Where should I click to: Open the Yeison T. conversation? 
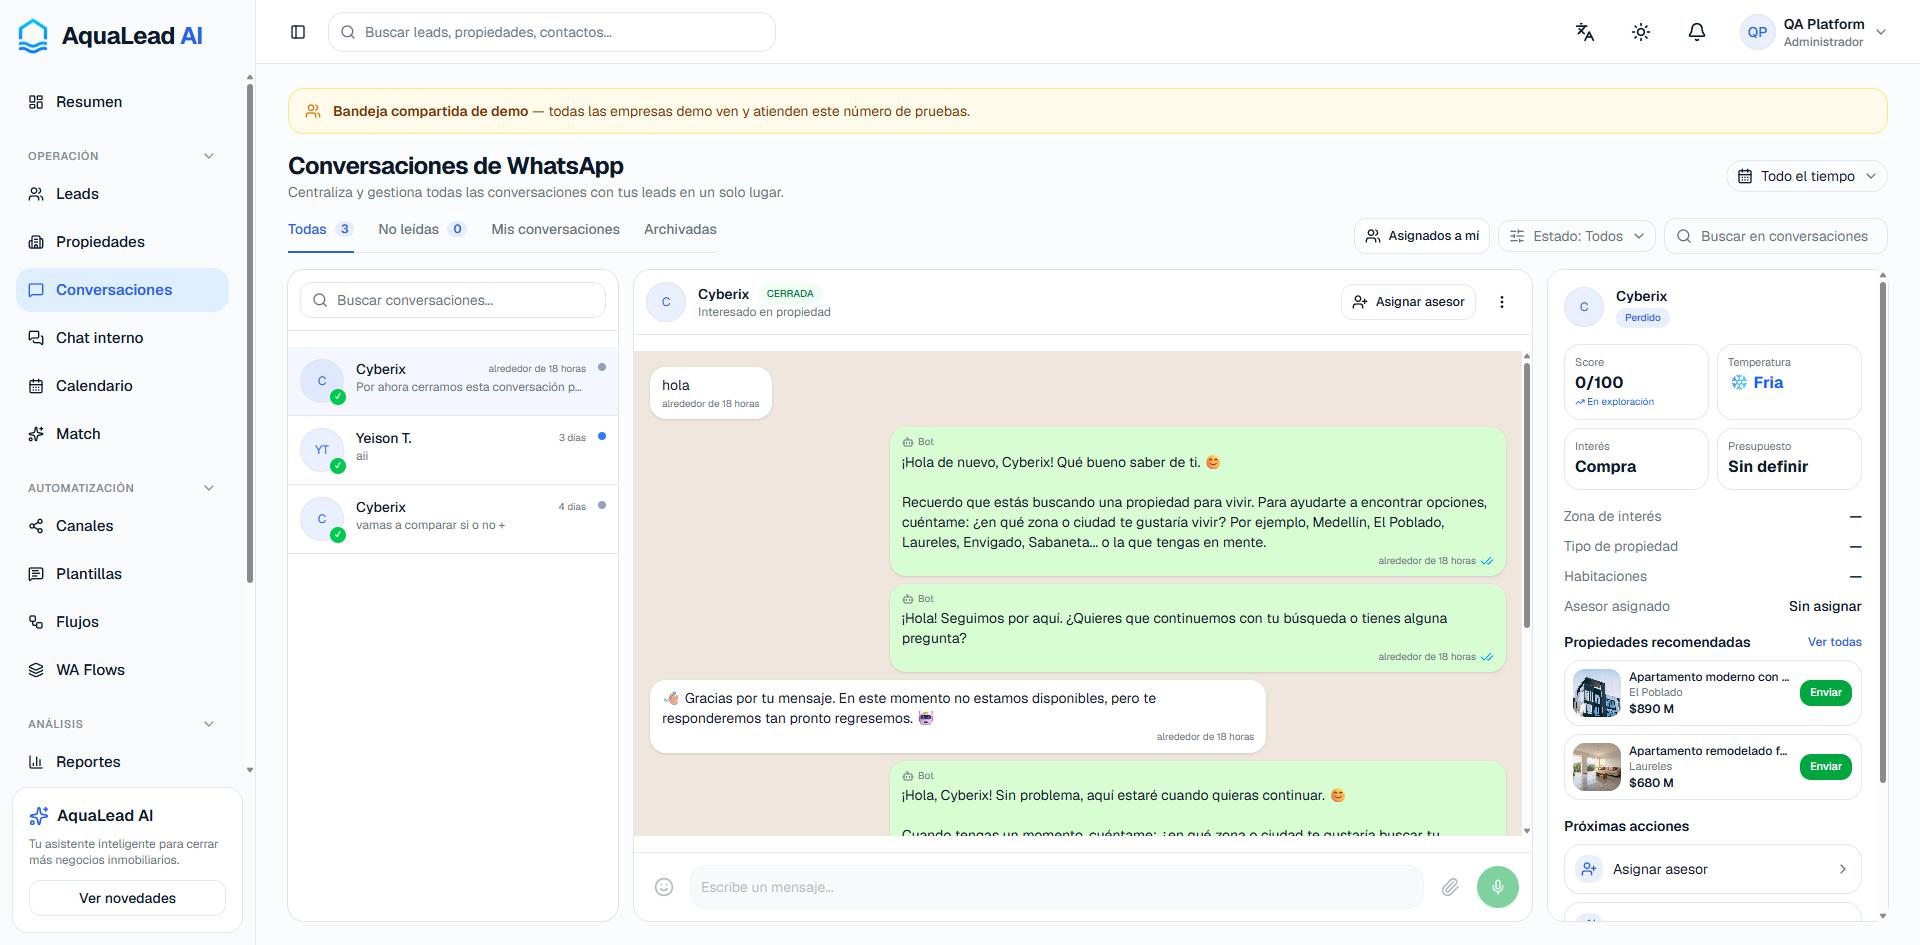pos(453,450)
